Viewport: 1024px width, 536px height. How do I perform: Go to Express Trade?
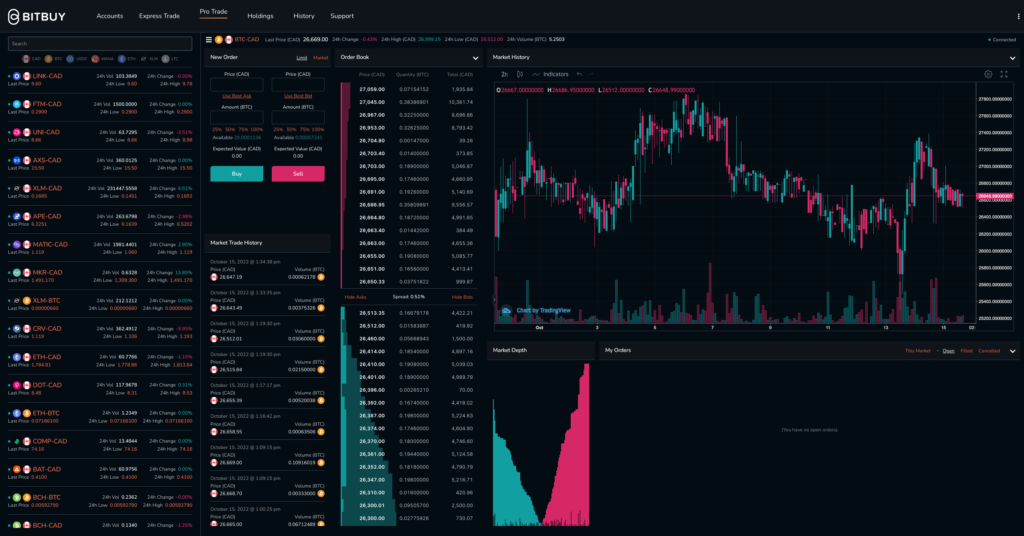point(159,16)
